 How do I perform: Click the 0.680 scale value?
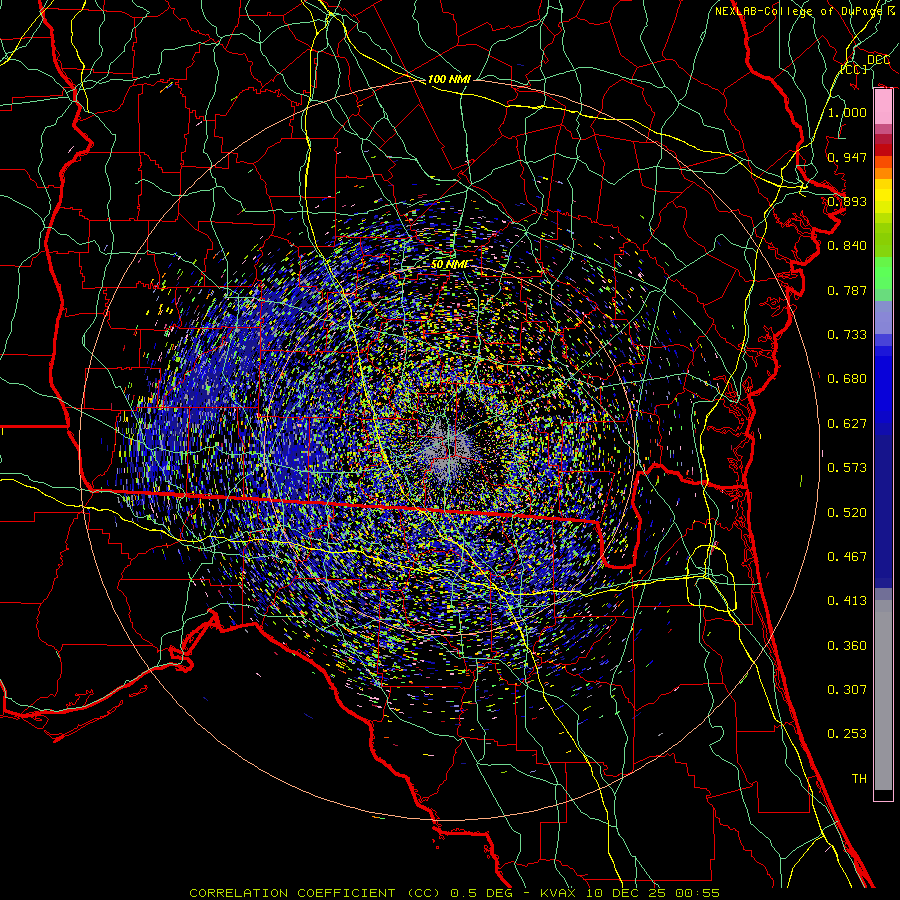tap(847, 379)
